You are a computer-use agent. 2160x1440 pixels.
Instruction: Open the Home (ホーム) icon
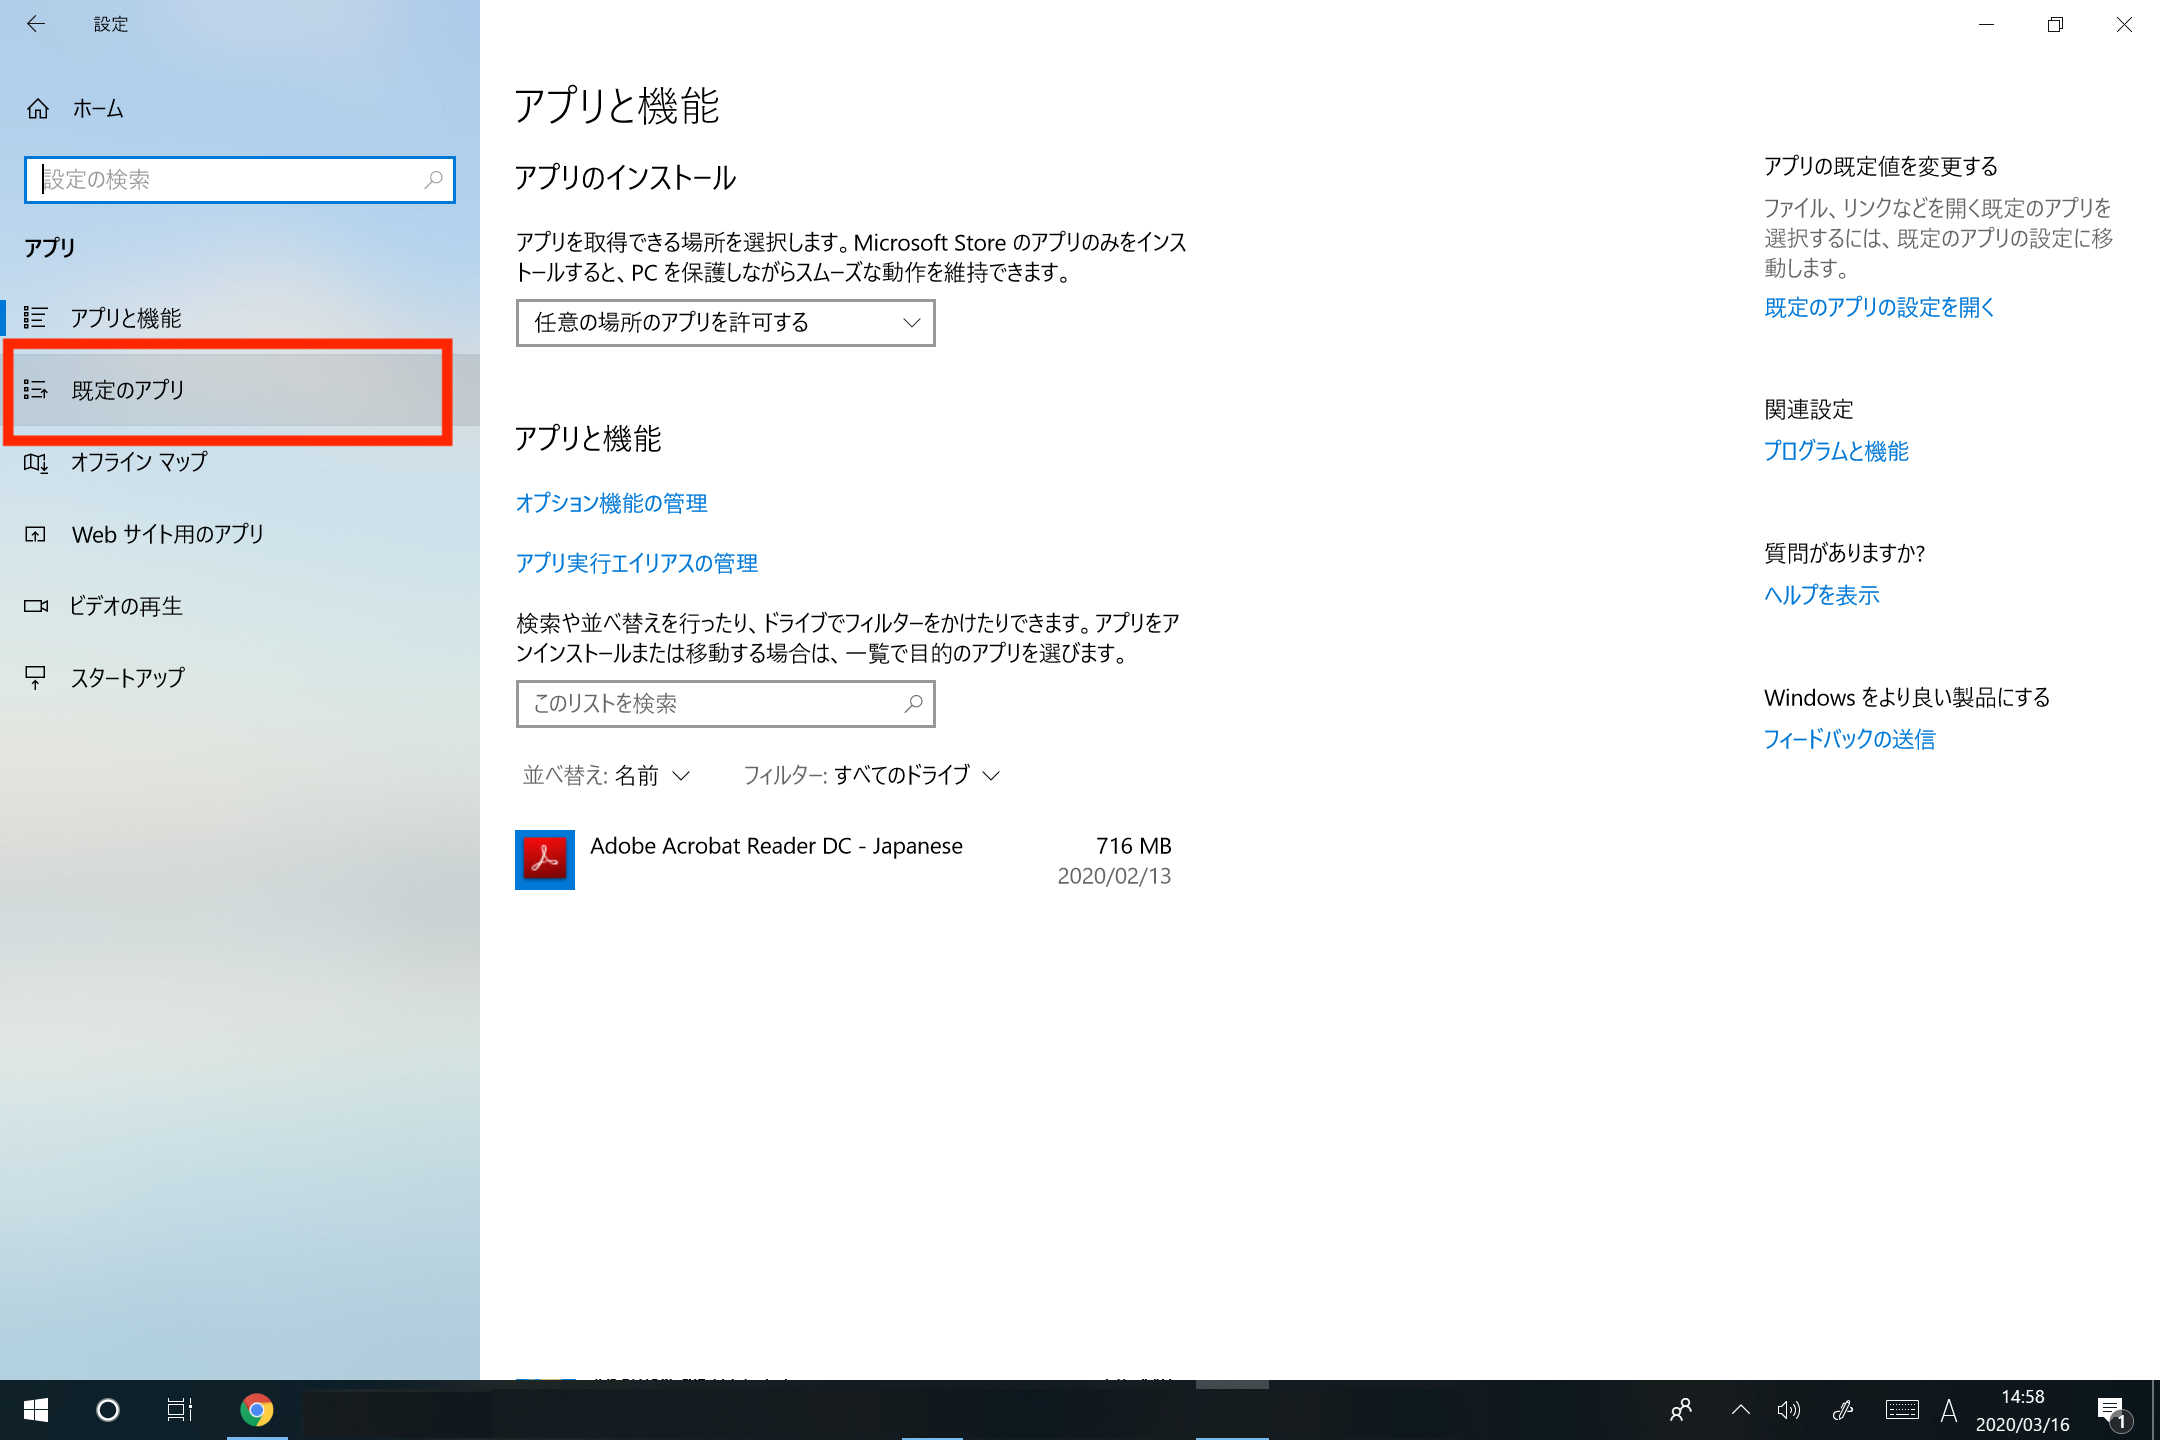click(38, 108)
